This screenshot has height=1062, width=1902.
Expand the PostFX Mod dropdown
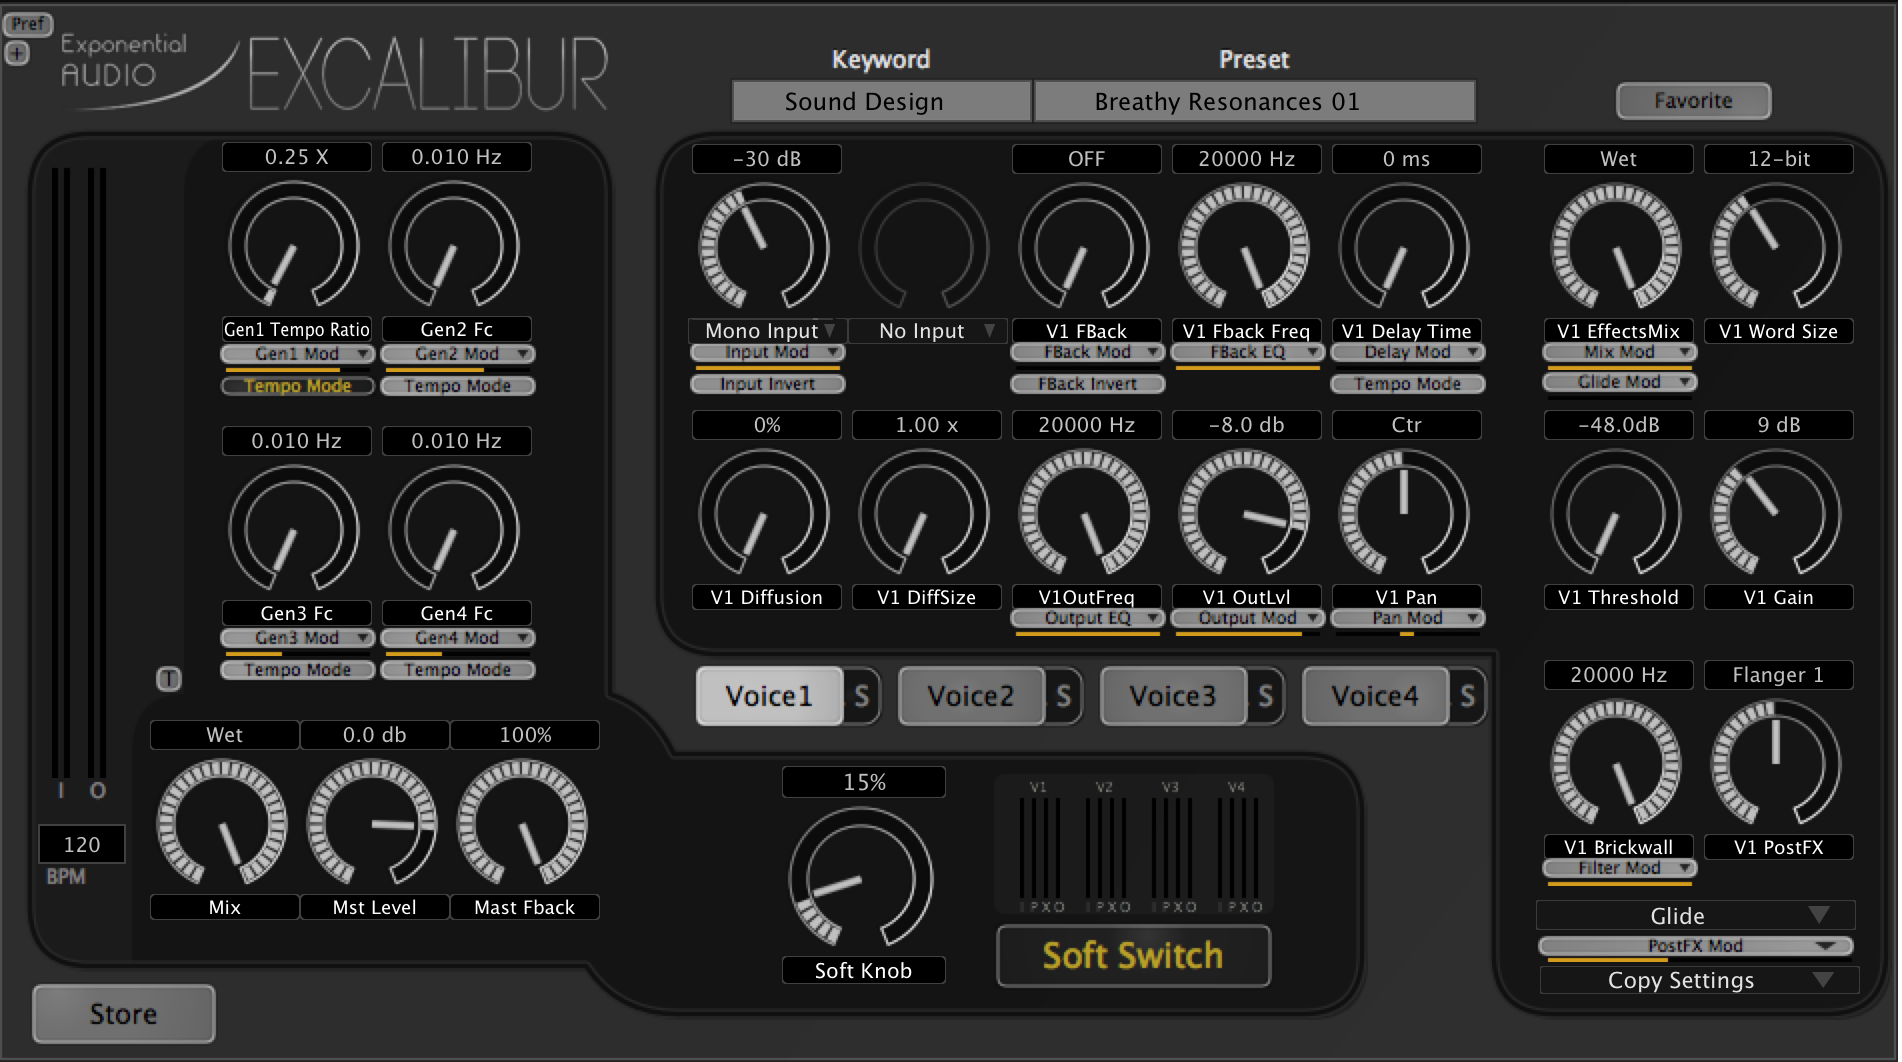click(x=1694, y=945)
